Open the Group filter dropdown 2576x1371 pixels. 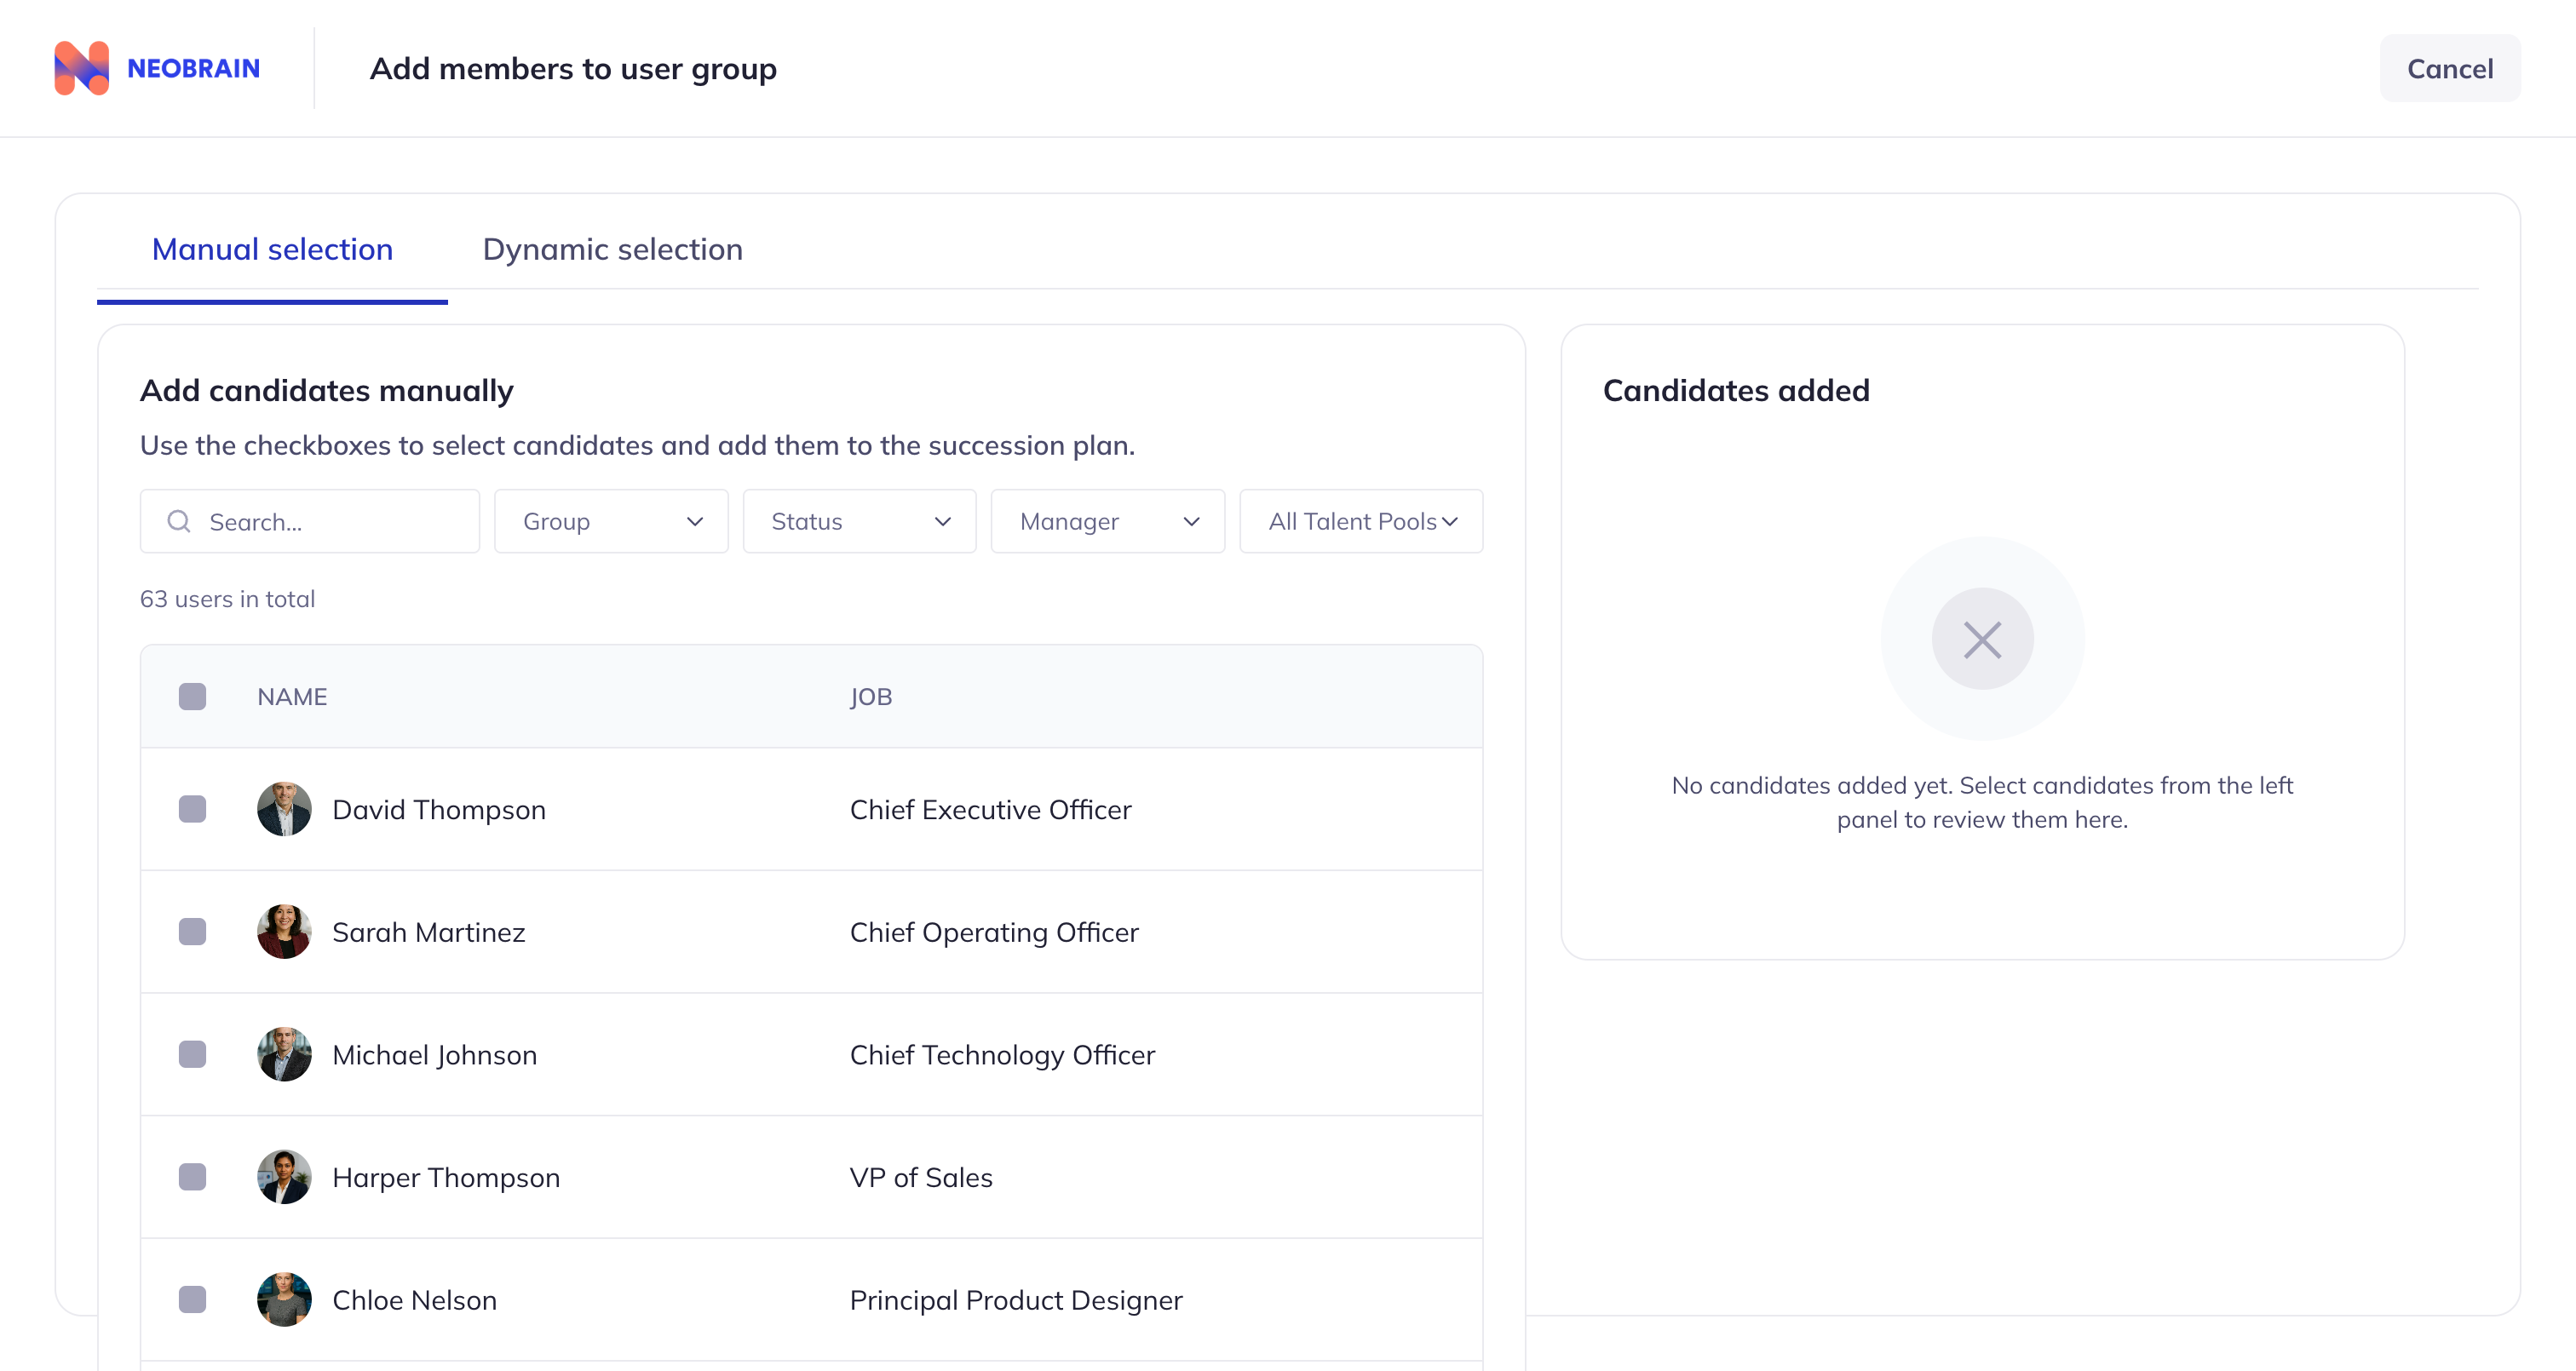coord(610,521)
